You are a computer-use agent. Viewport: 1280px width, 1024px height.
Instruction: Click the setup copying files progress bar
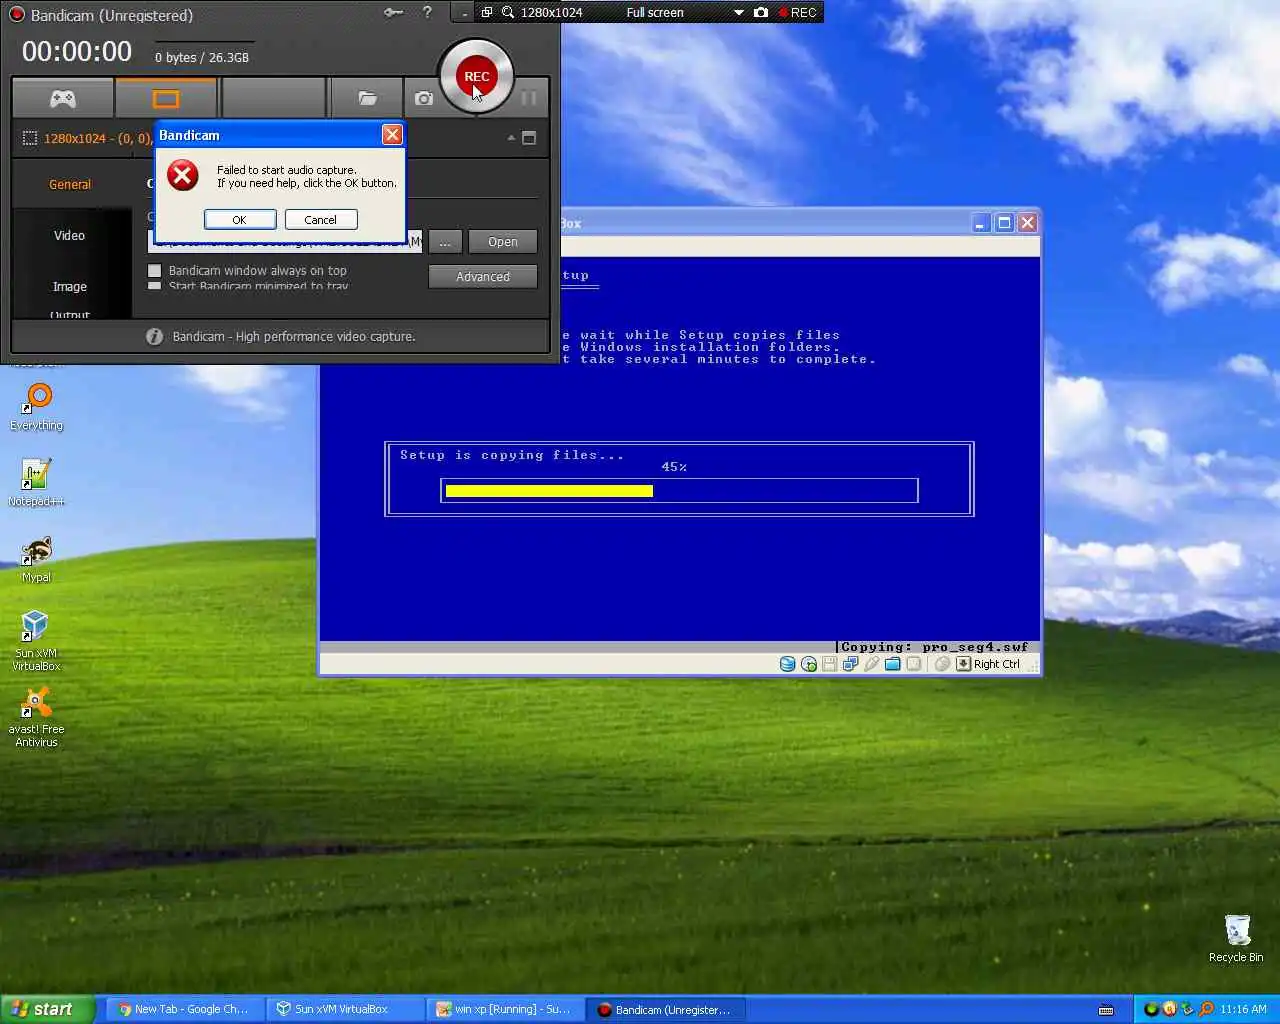pos(679,490)
